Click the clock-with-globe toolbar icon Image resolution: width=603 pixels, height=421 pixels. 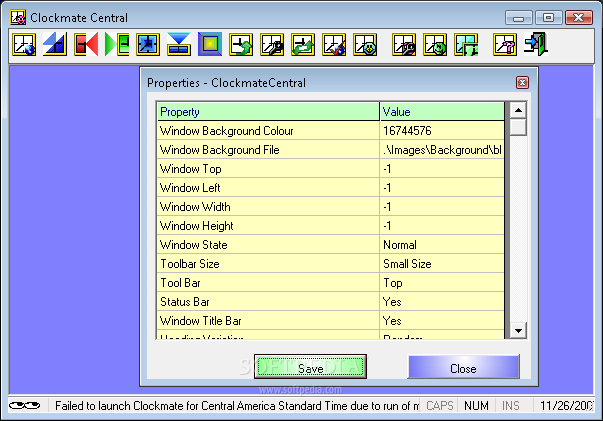click(x=24, y=45)
